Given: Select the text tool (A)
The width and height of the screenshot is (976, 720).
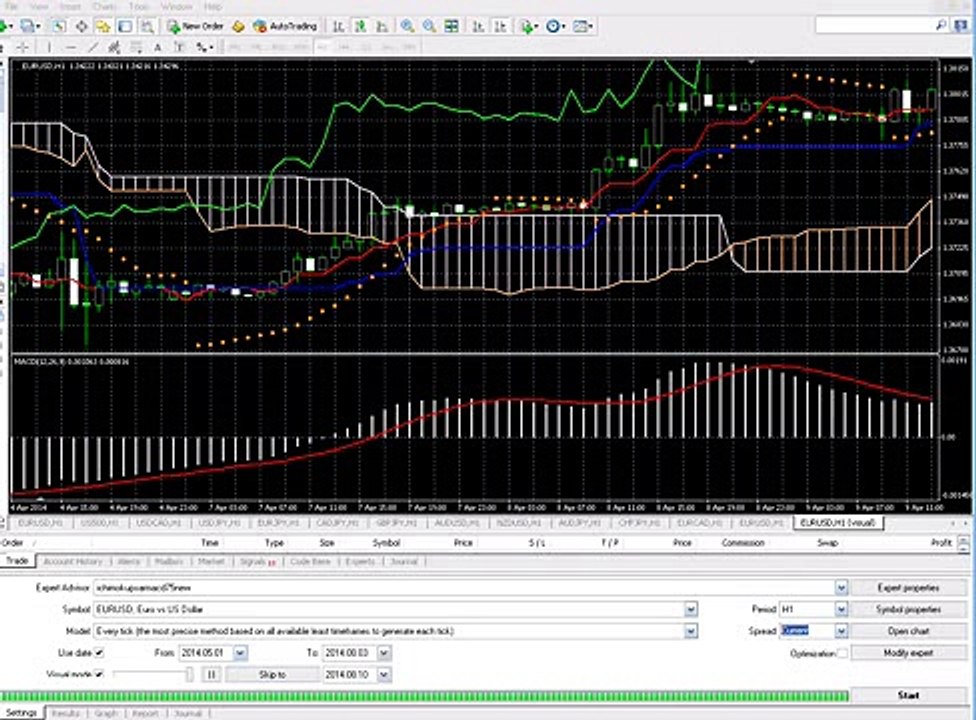Looking at the screenshot, I should click(x=157, y=47).
